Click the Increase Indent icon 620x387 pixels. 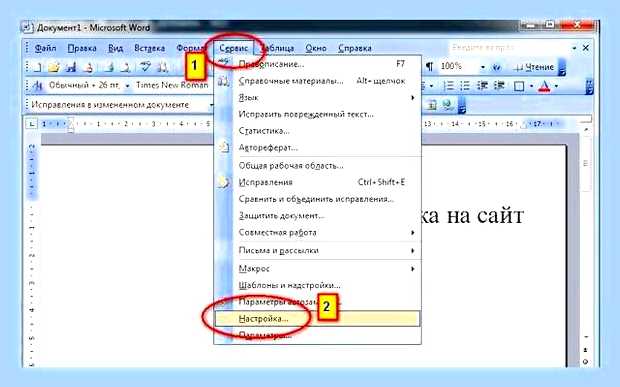(x=500, y=86)
